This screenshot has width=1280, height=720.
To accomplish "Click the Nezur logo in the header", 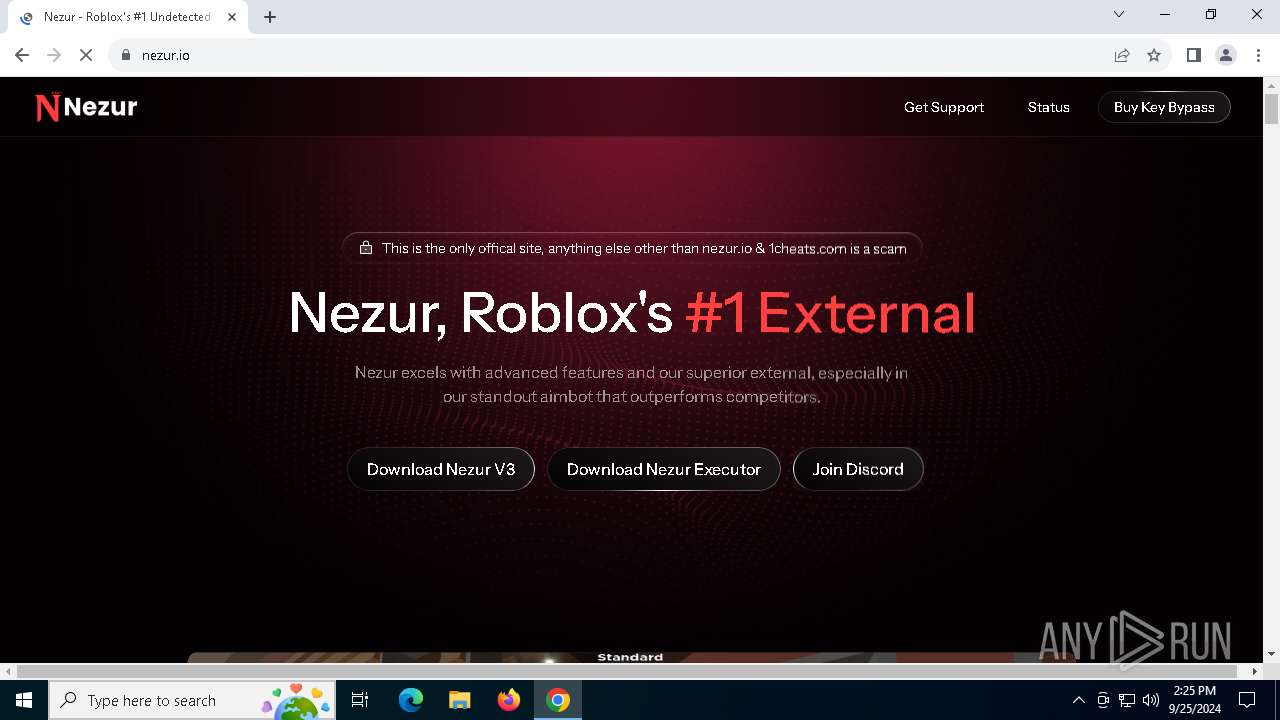I will (x=86, y=107).
